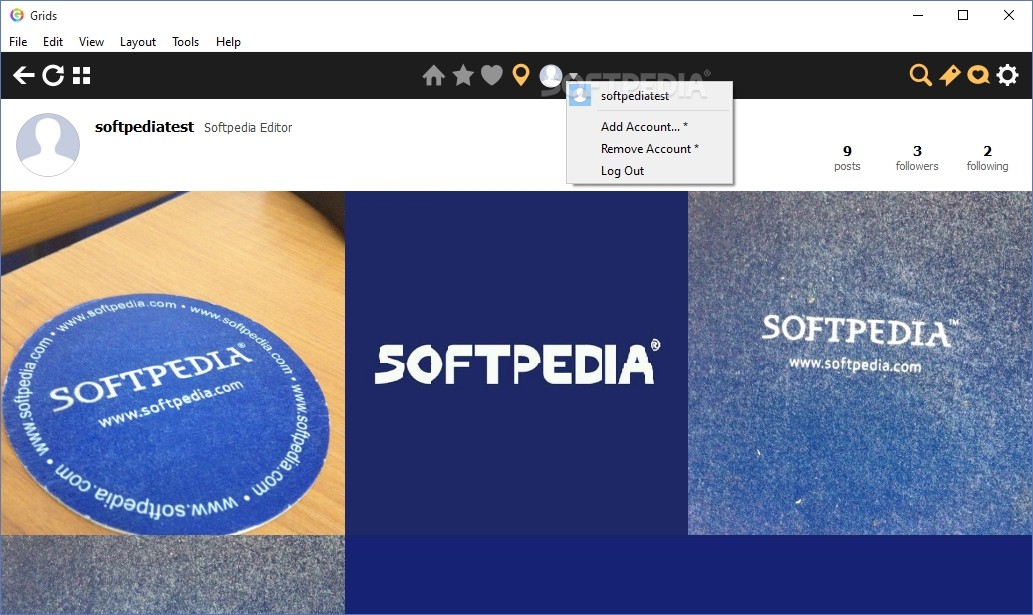Image resolution: width=1033 pixels, height=615 pixels.
Task: Minimize the Grids window
Action: (918, 15)
